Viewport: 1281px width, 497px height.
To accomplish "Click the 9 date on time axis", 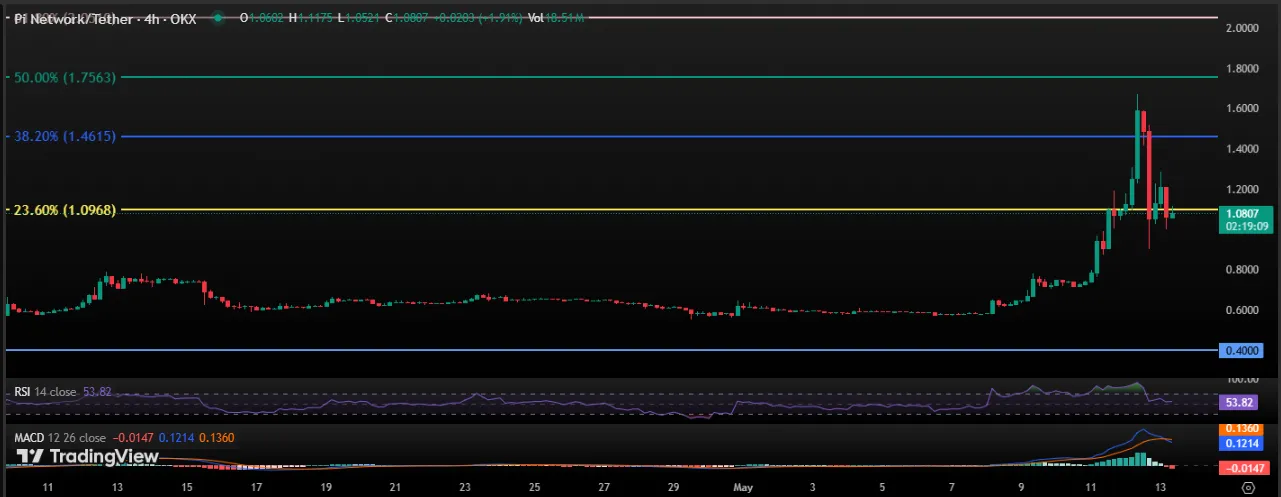I will [x=1021, y=486].
